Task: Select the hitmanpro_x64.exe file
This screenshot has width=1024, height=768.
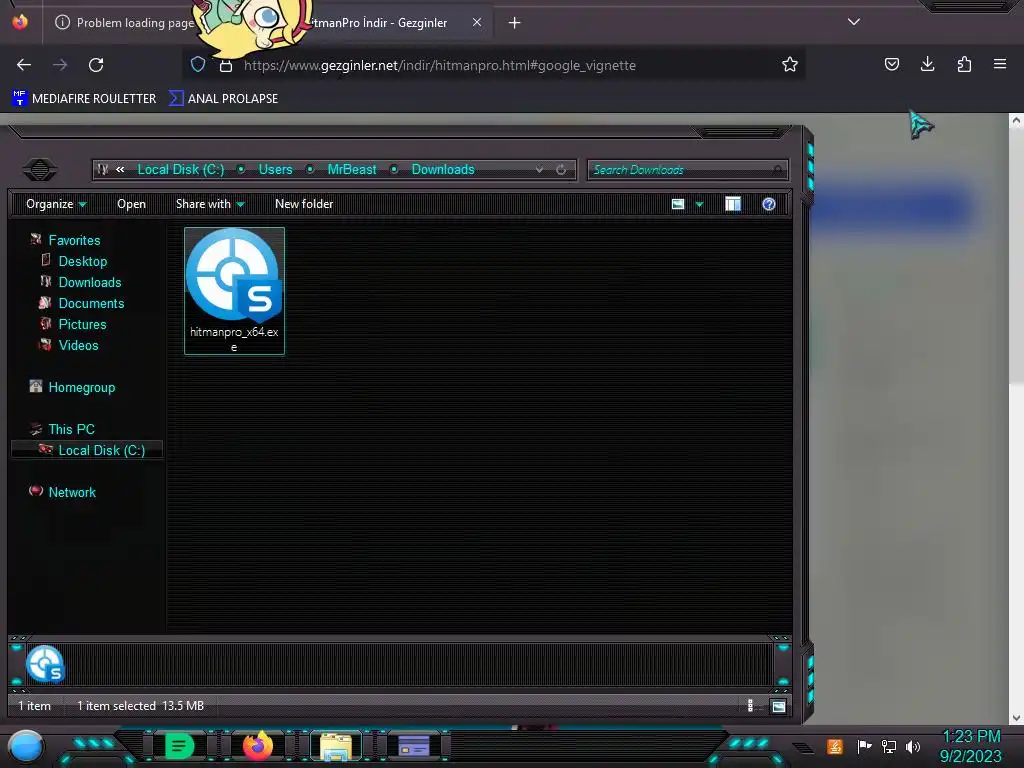Action: point(234,291)
